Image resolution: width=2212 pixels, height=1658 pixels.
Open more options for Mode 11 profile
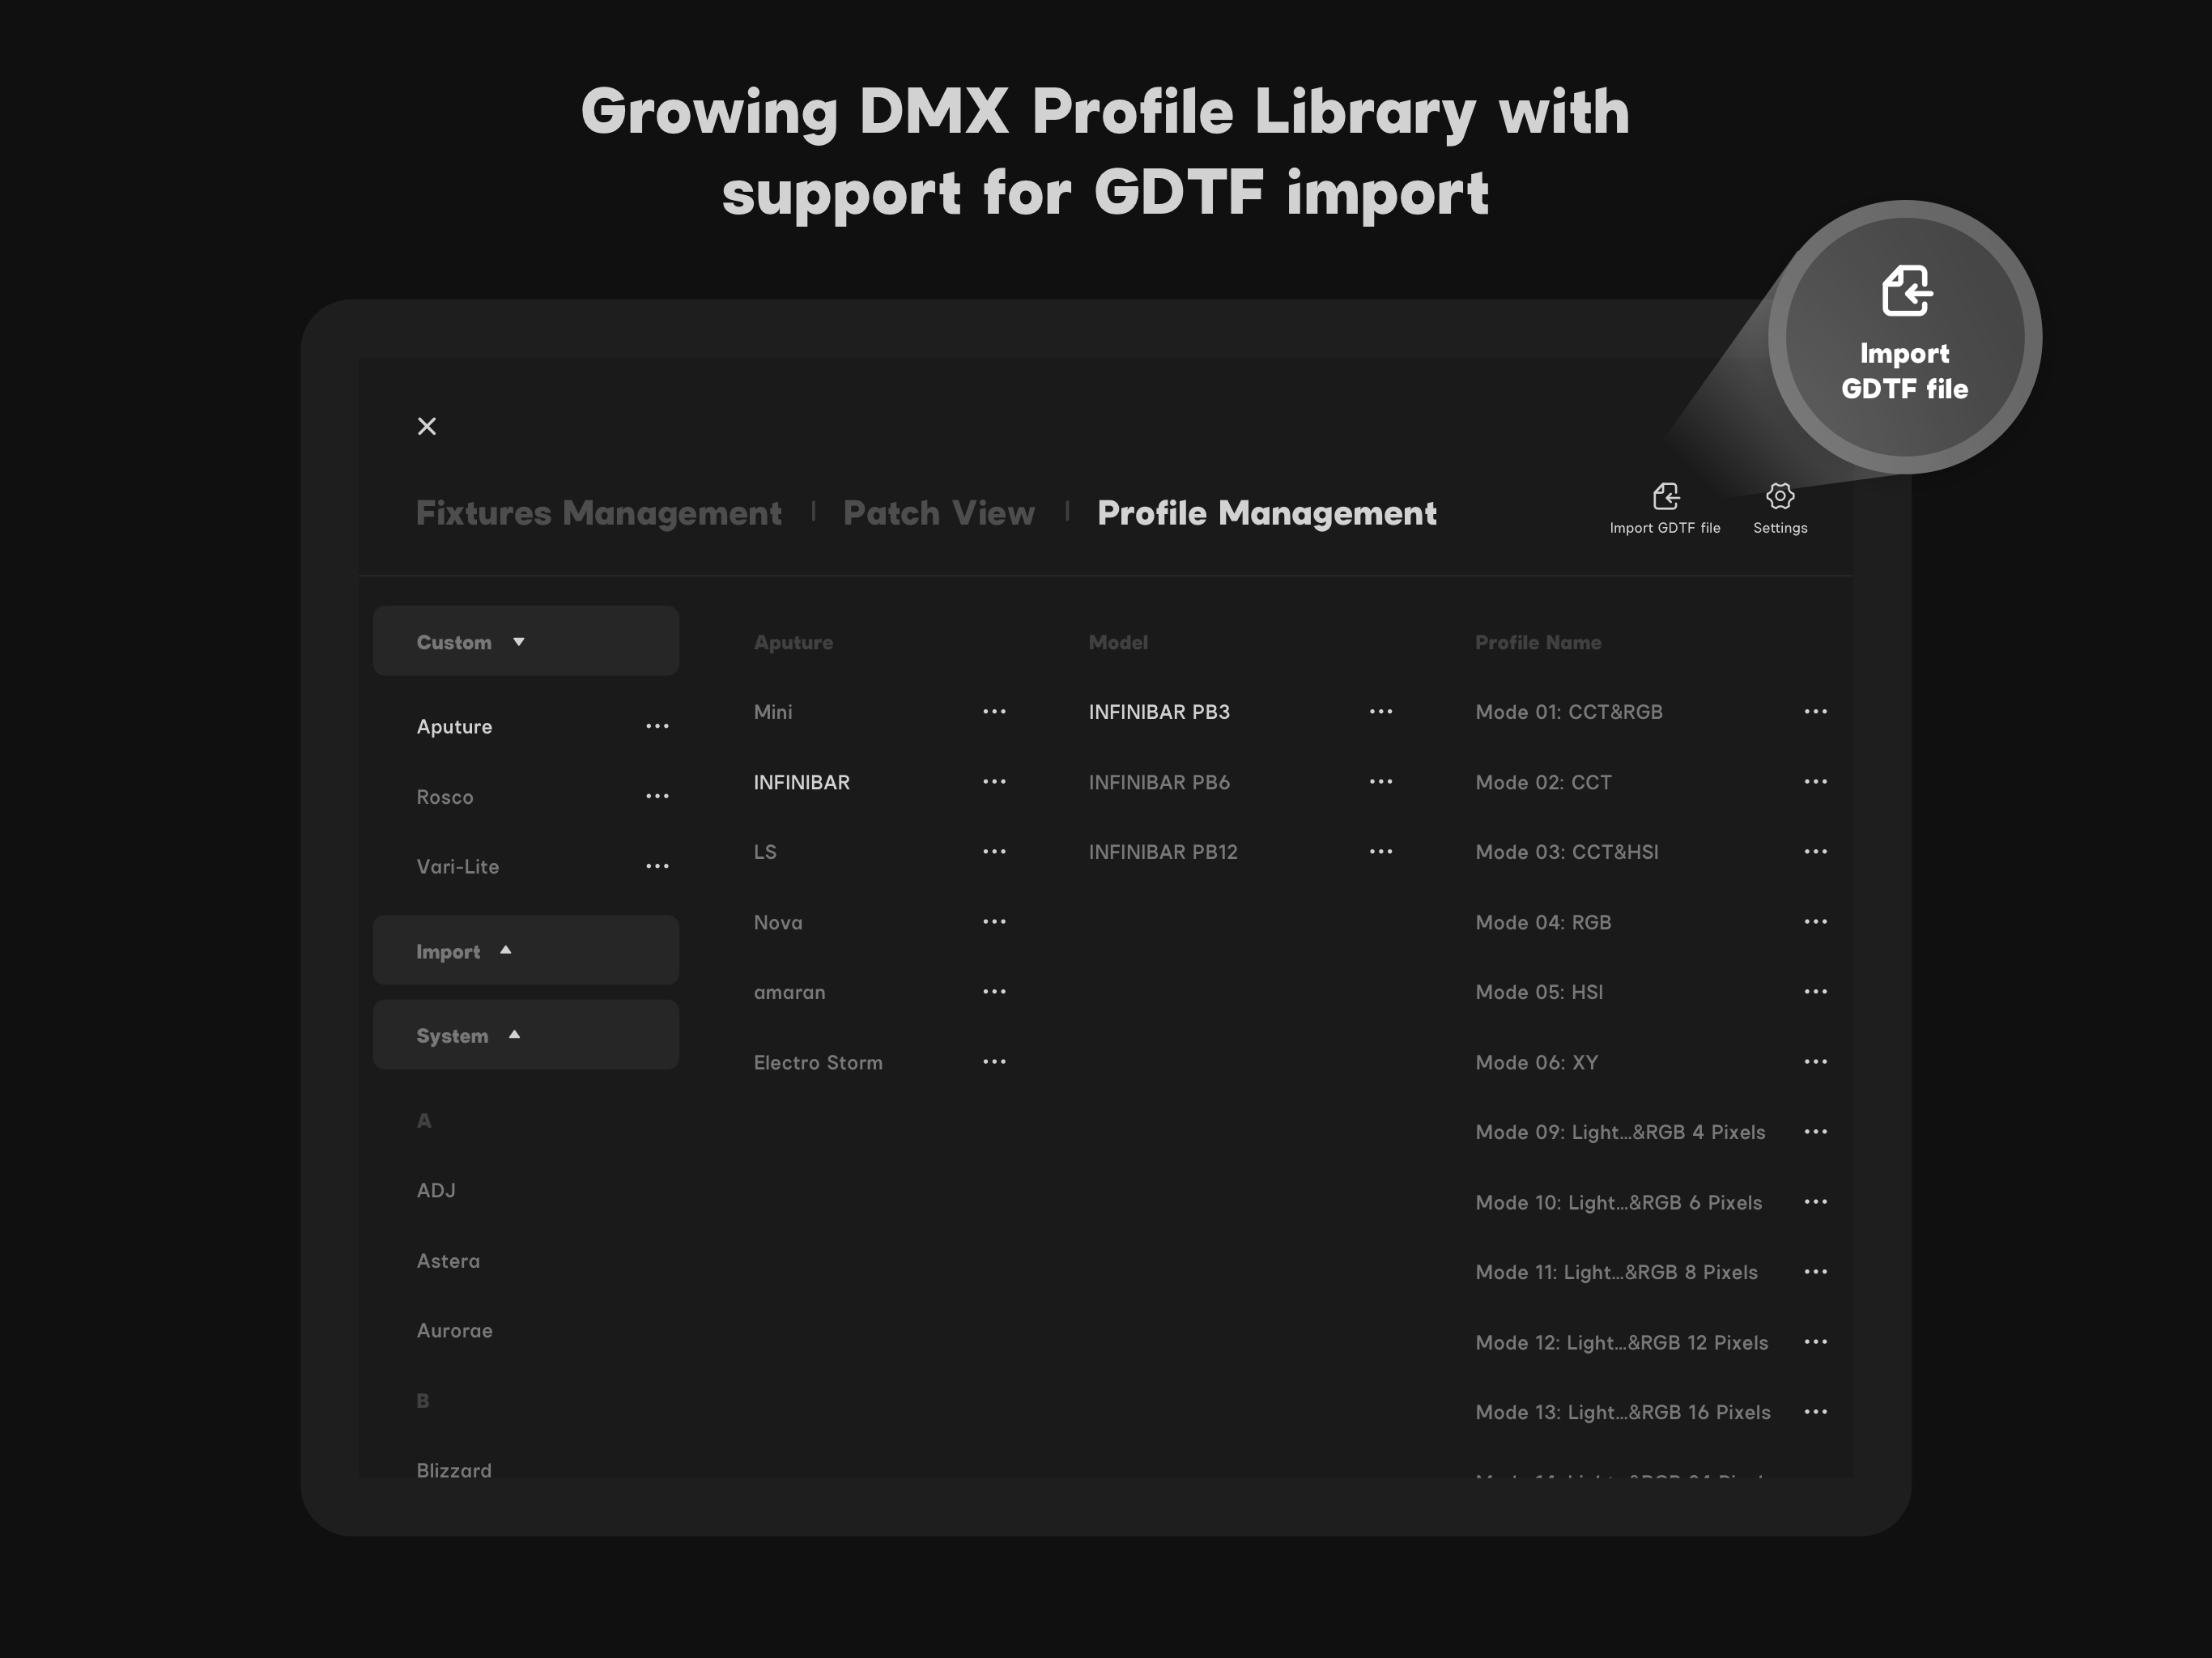tap(1816, 1272)
